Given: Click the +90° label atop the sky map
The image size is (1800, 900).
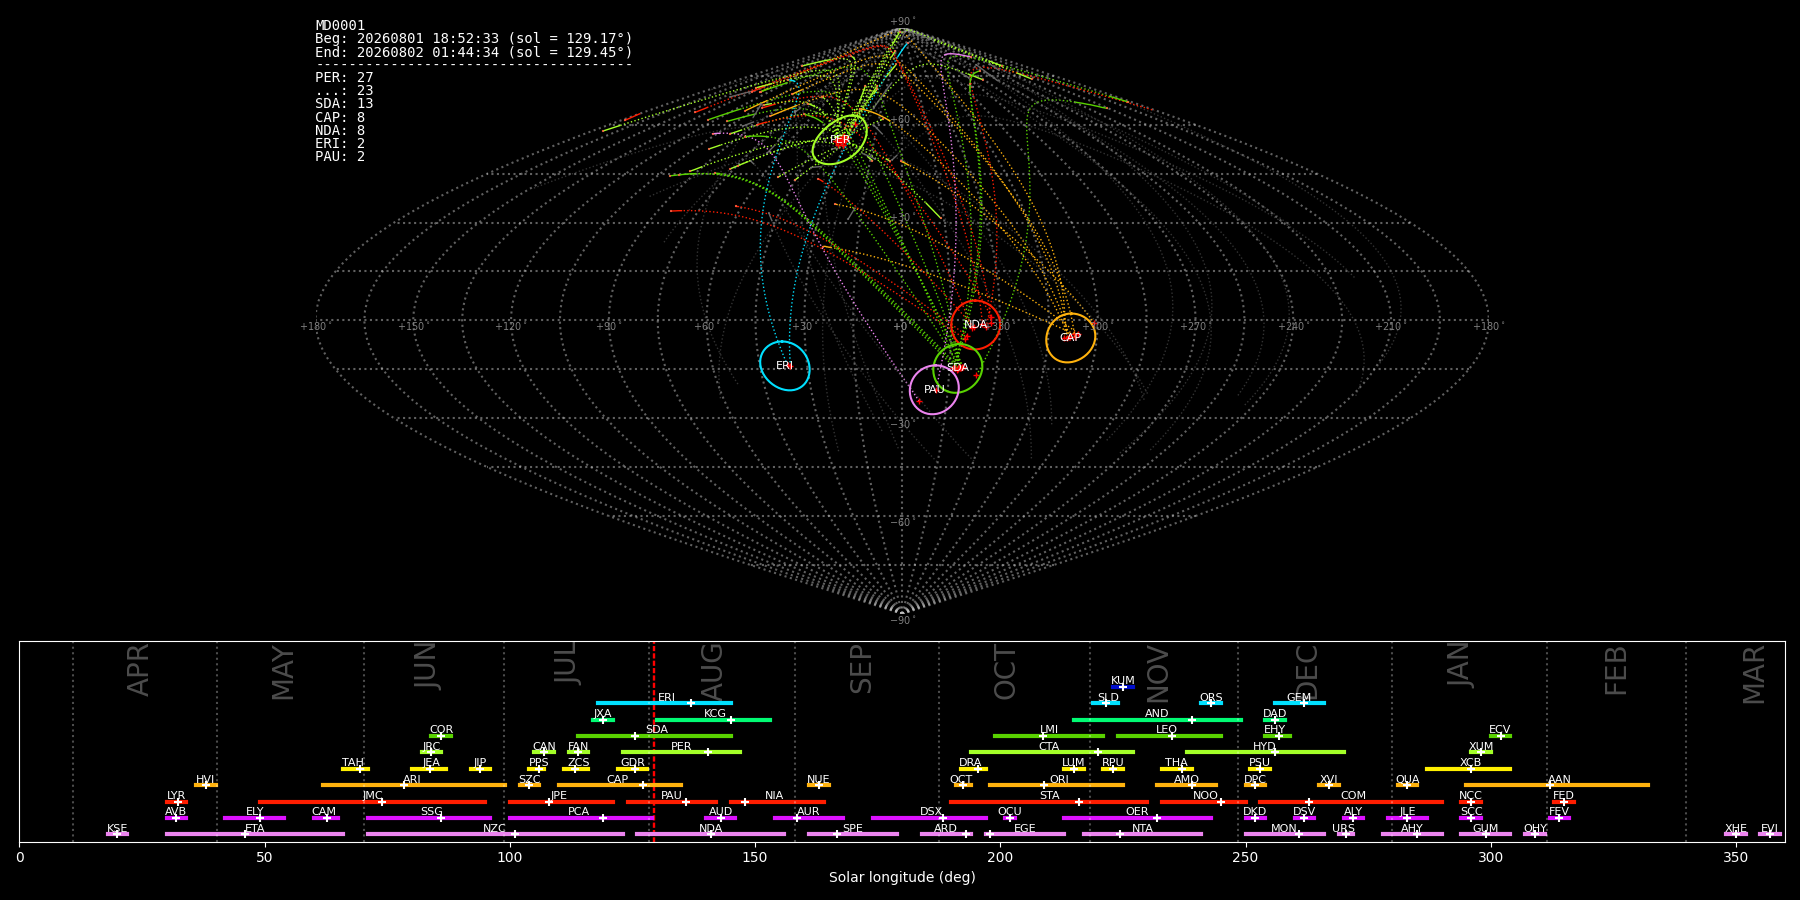Looking at the screenshot, I should [x=902, y=21].
